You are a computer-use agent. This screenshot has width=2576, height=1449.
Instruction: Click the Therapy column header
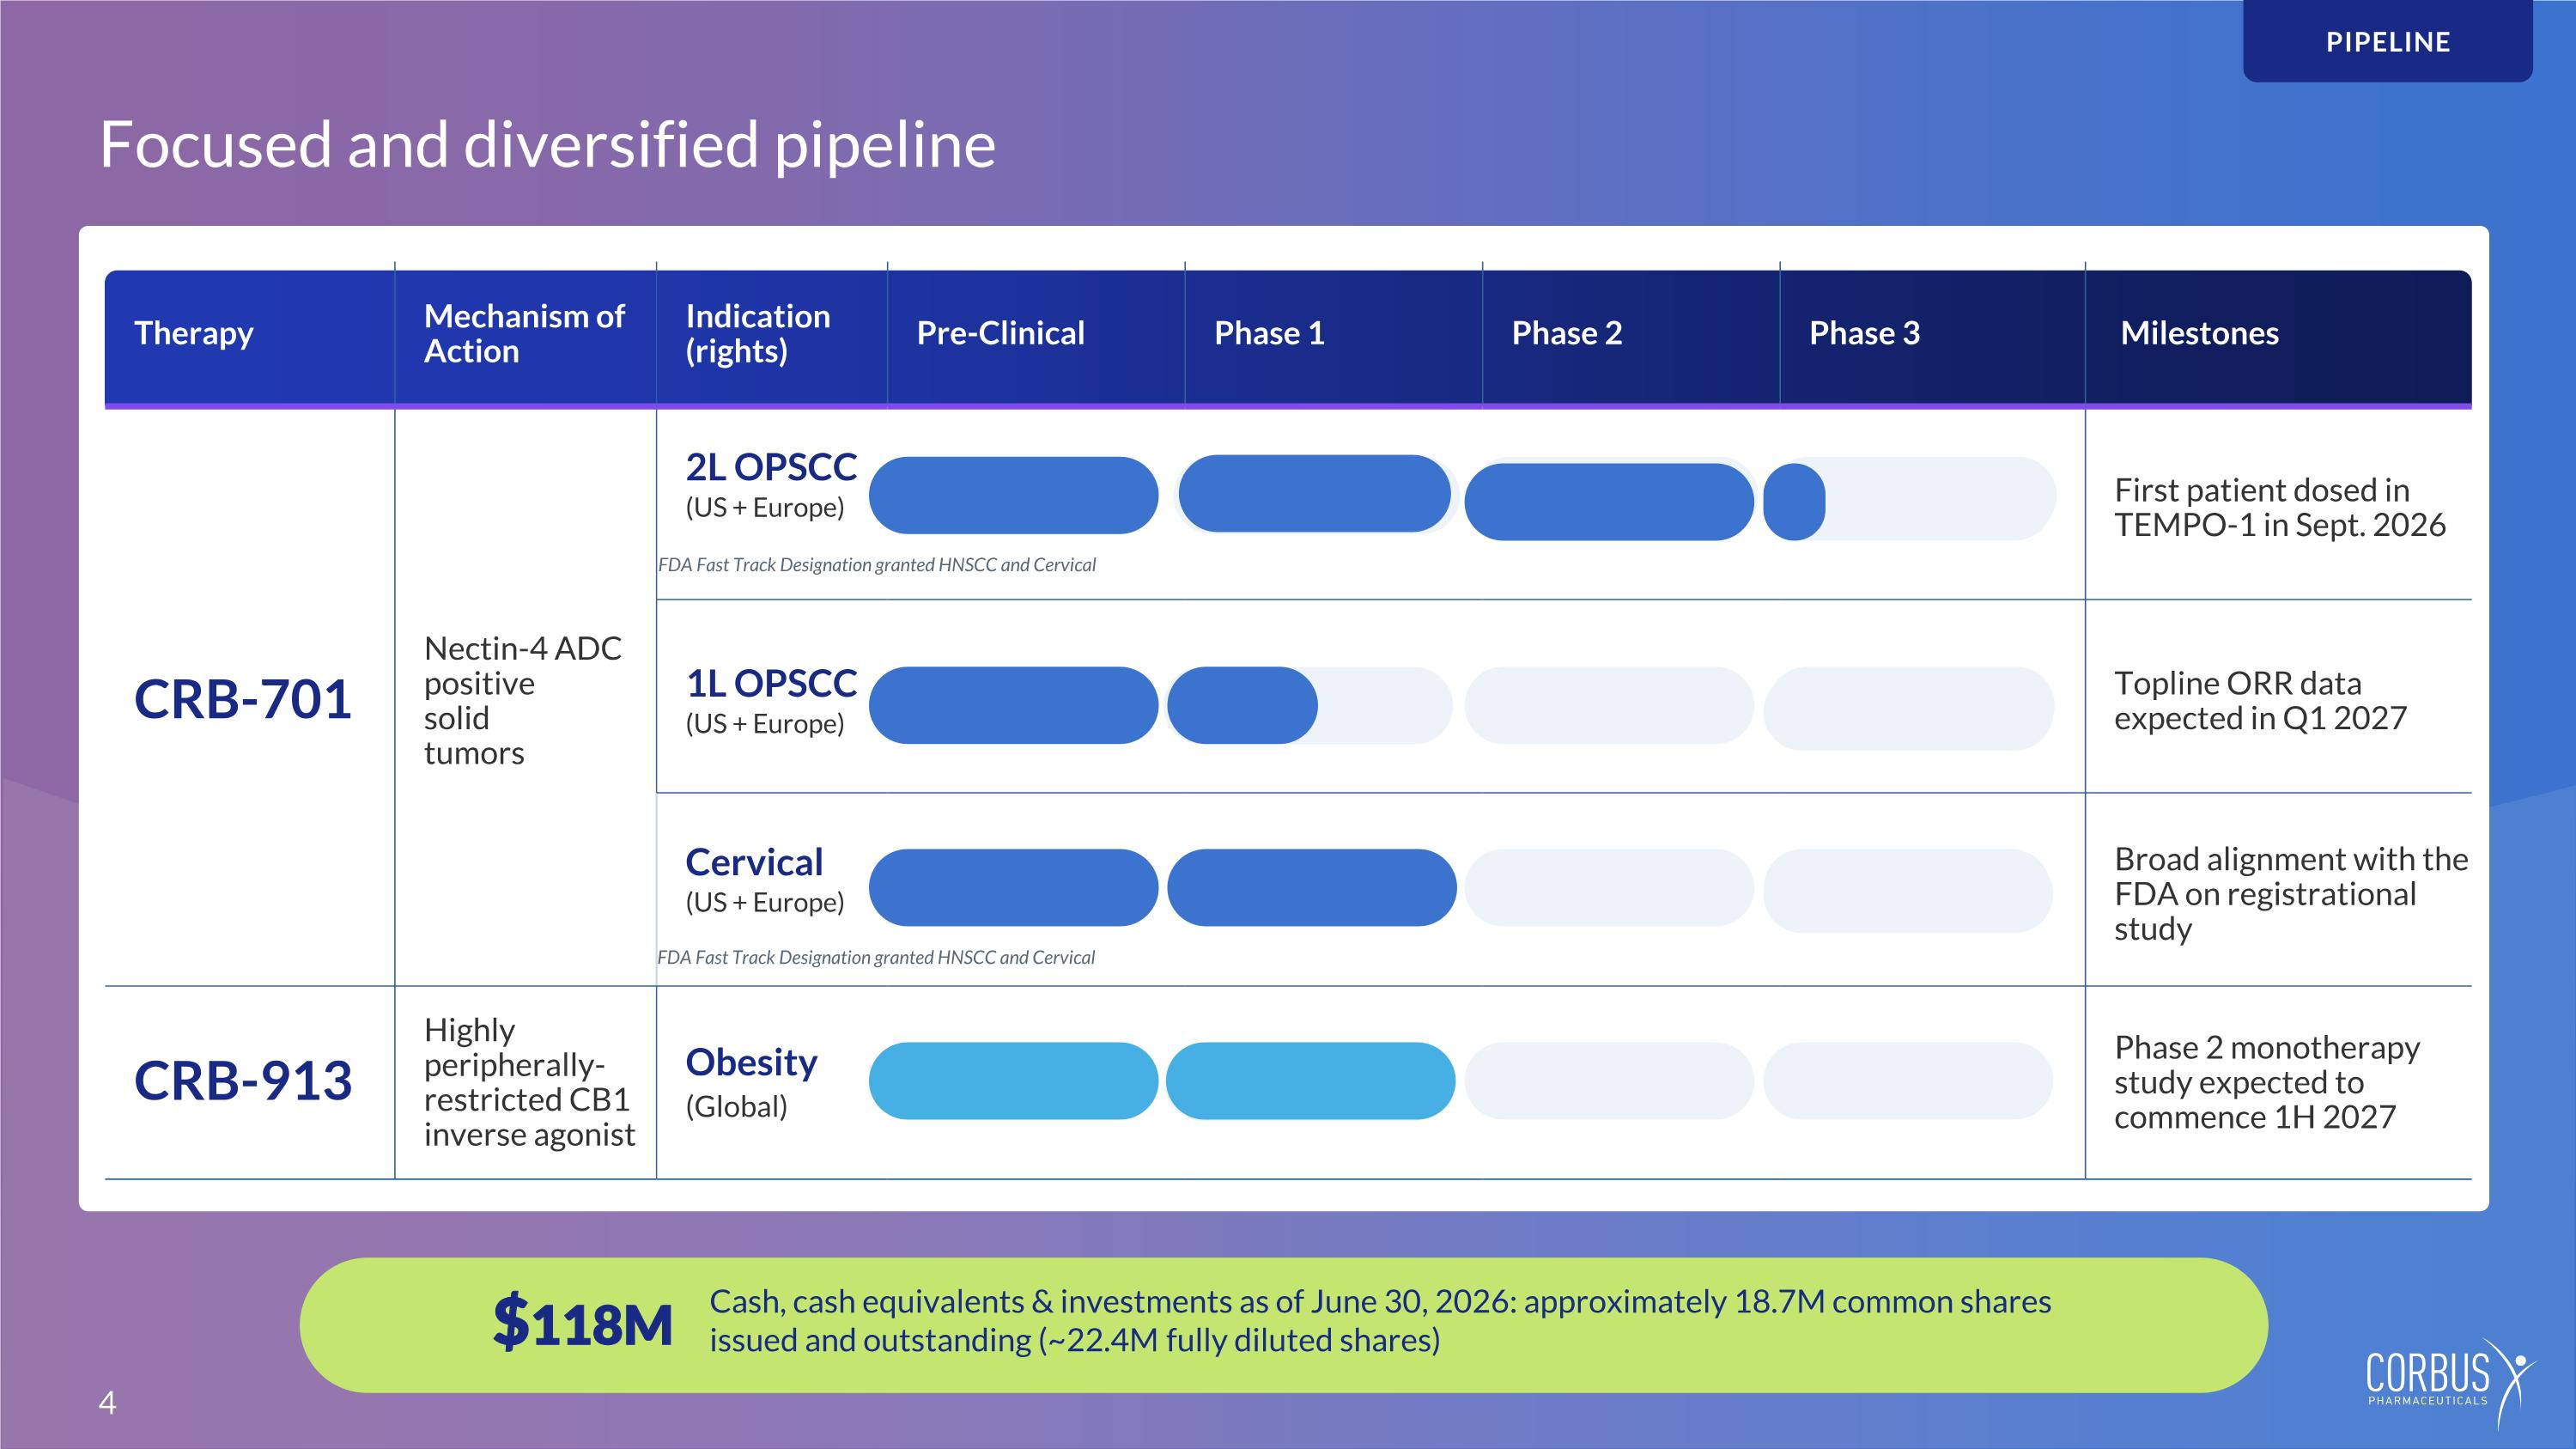[x=193, y=333]
